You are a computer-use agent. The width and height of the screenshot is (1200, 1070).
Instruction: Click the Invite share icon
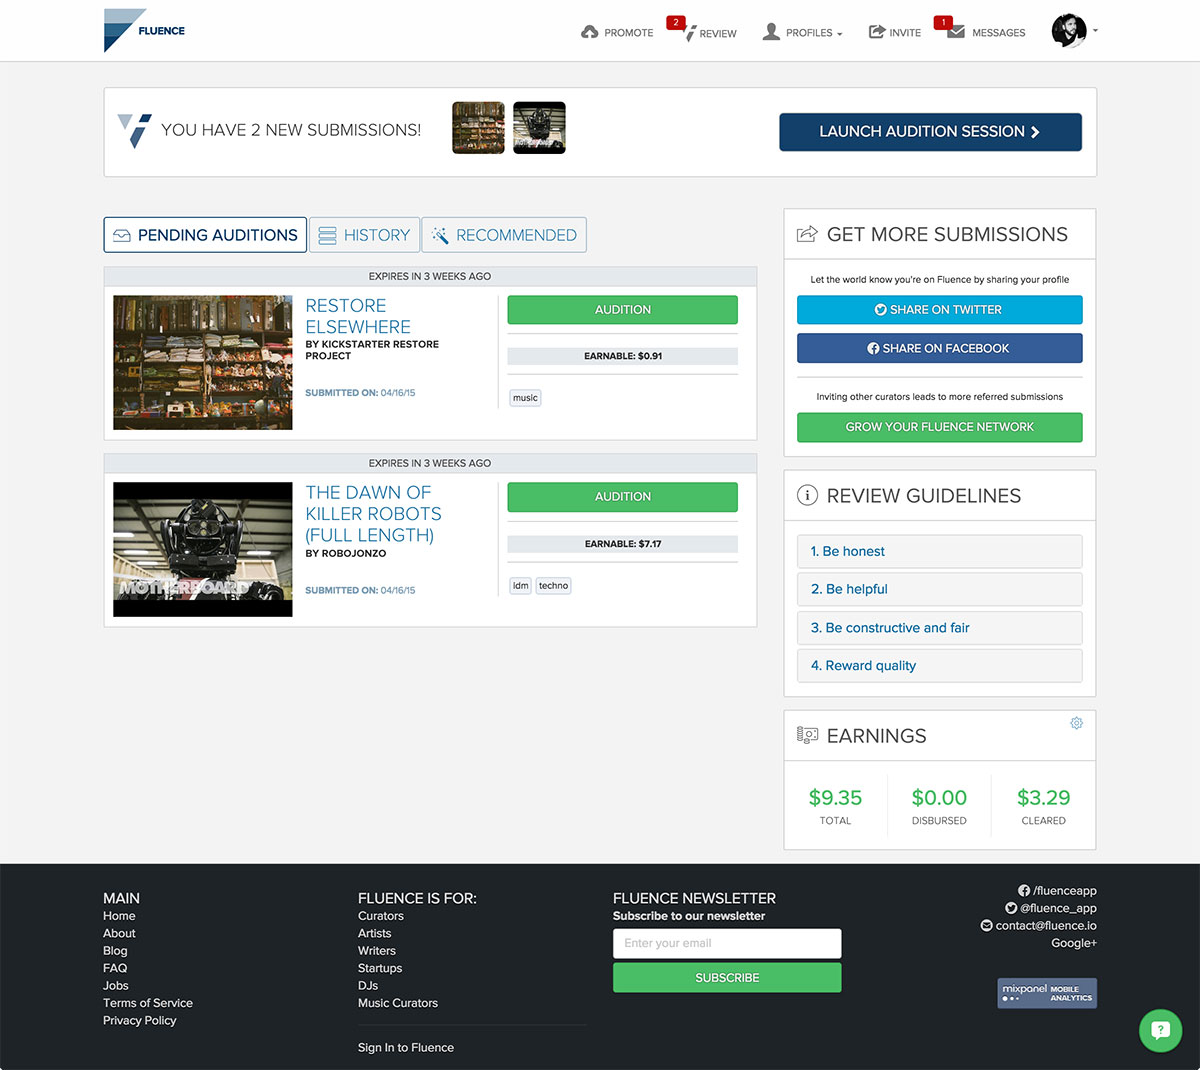(x=877, y=32)
